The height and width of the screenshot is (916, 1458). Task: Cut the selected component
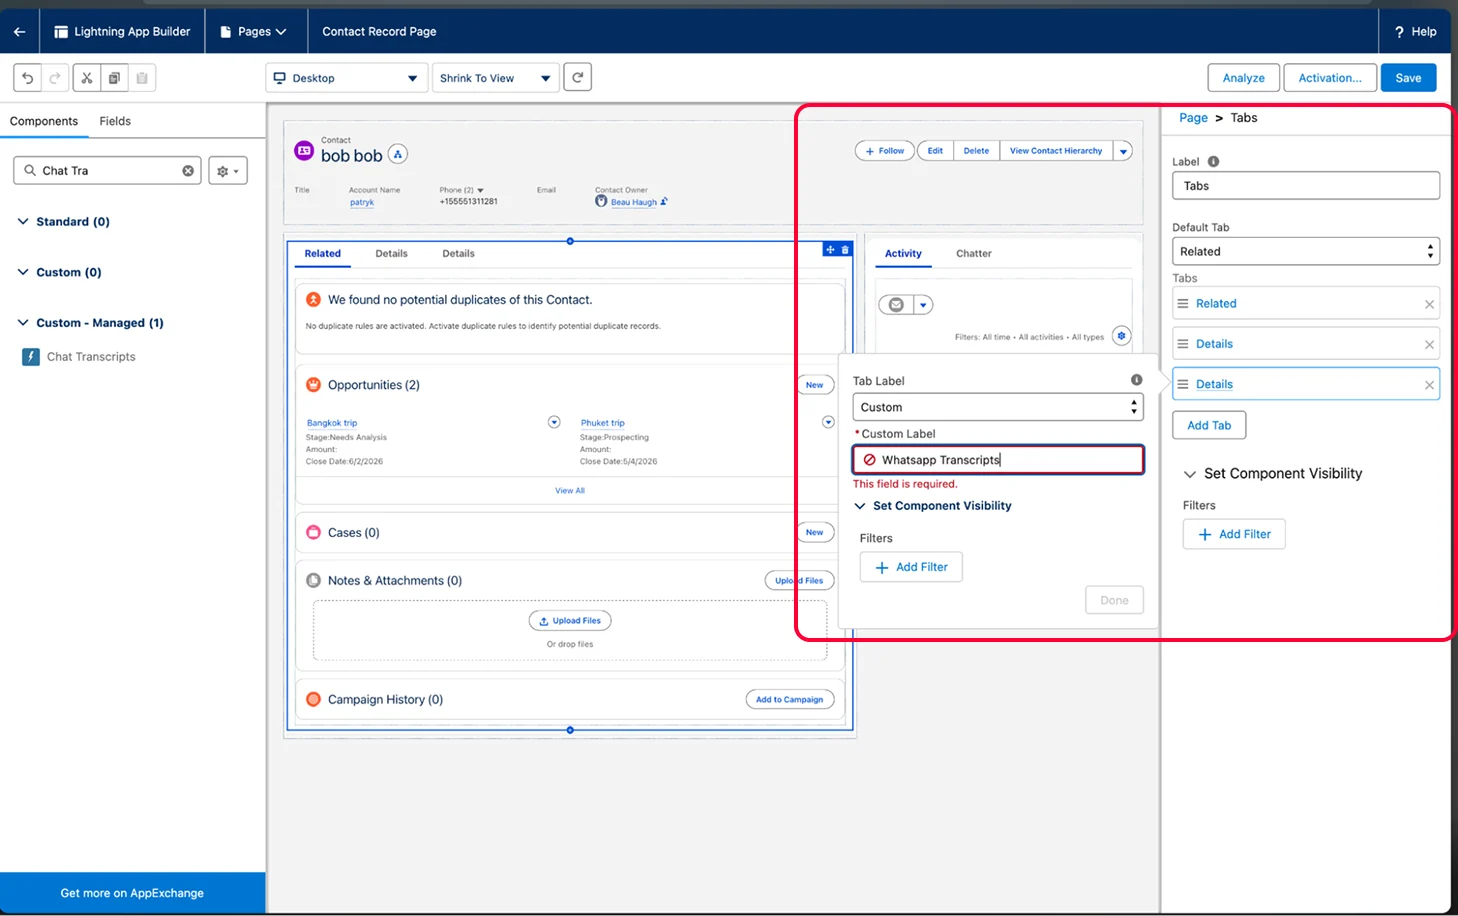click(87, 78)
